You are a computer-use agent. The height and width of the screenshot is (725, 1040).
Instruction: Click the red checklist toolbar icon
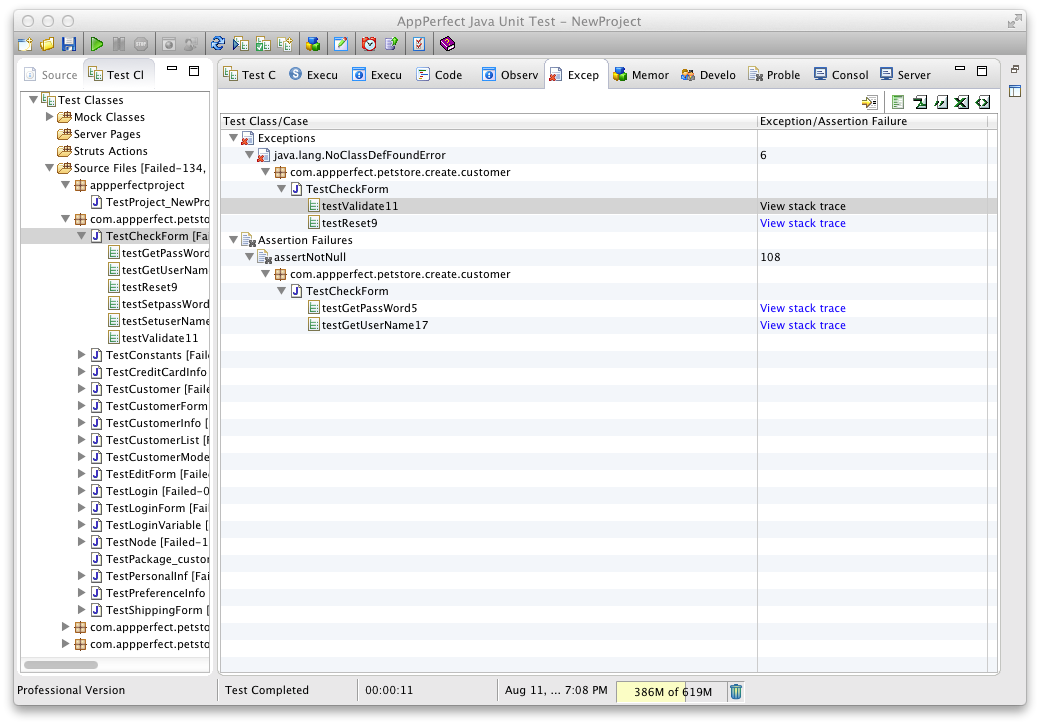[x=419, y=44]
